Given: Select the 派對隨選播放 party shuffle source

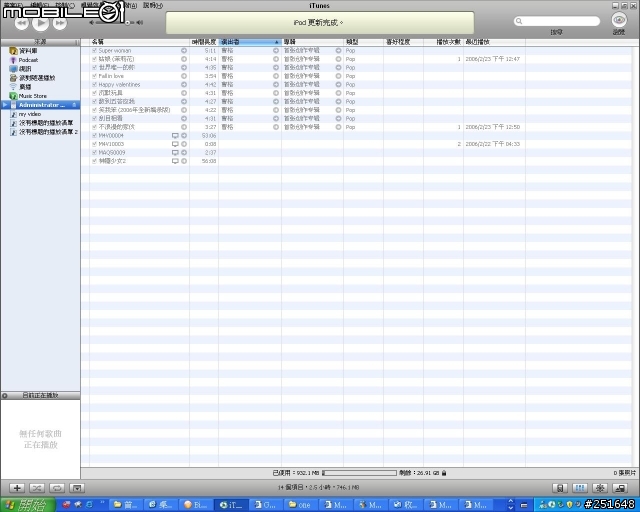Looking at the screenshot, I should pyautogui.click(x=37, y=78).
